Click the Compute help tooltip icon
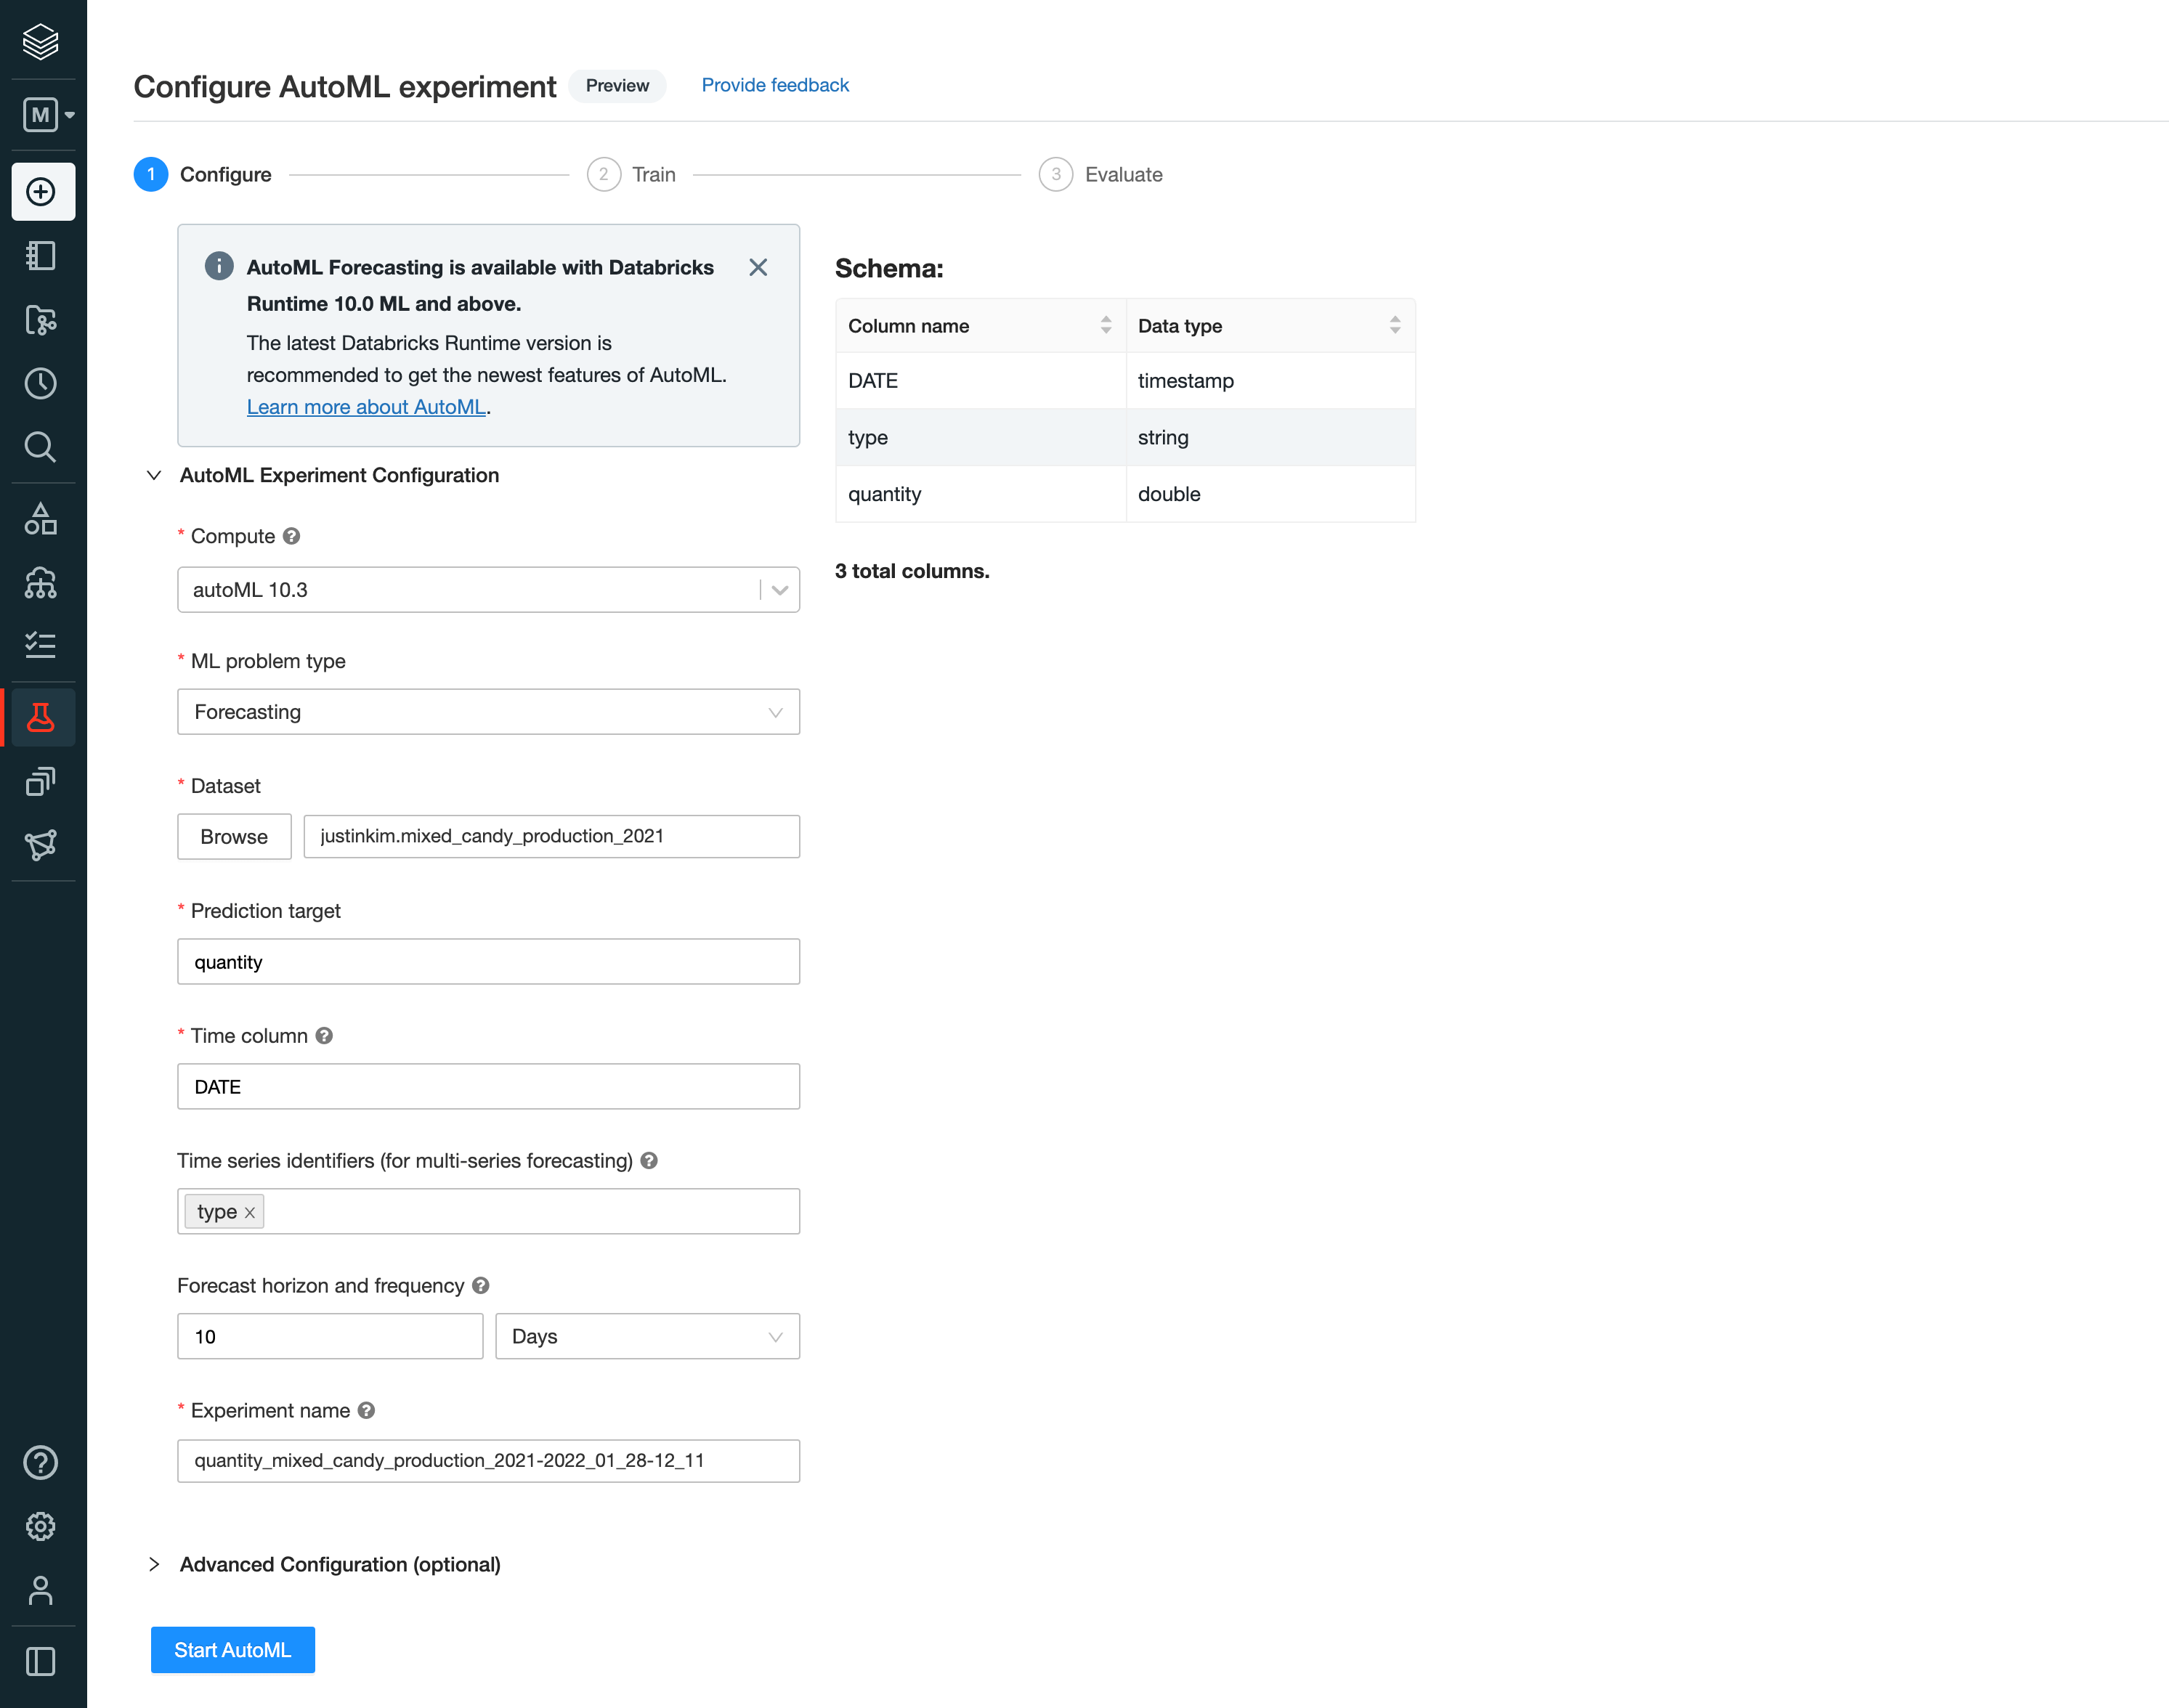Image resolution: width=2169 pixels, height=1708 pixels. click(x=291, y=536)
